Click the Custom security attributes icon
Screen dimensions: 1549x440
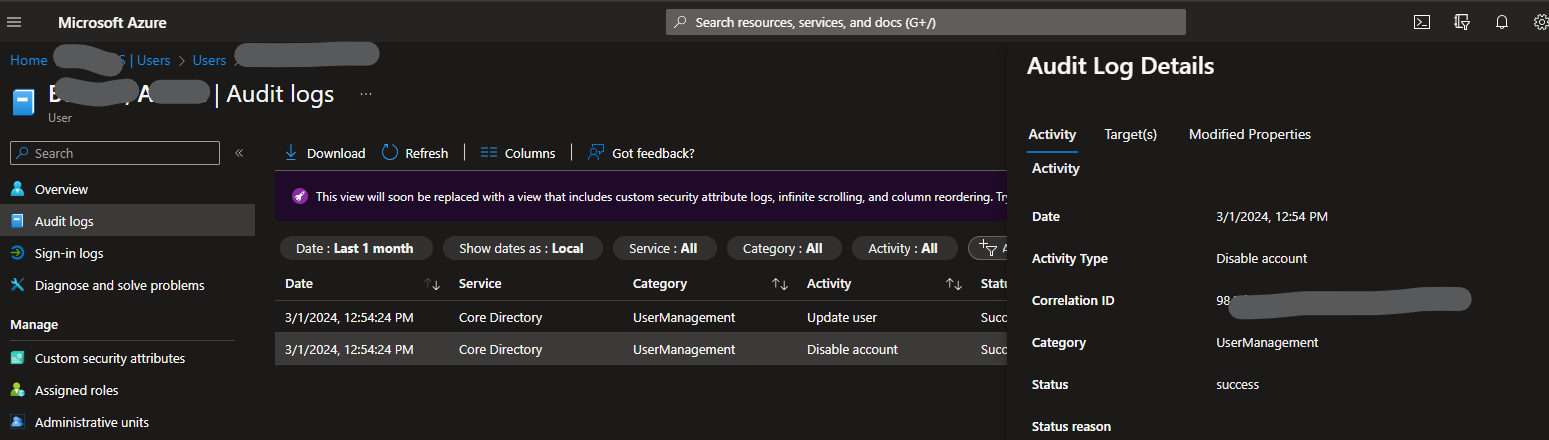pos(18,358)
